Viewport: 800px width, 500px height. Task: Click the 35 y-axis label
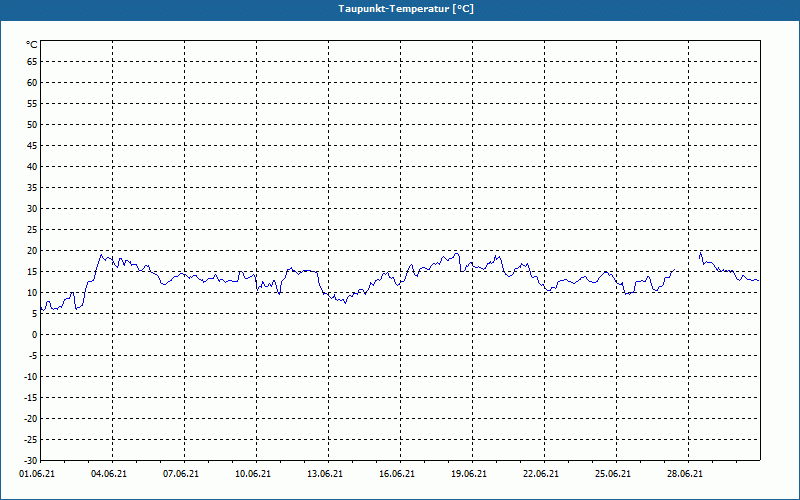pos(32,188)
